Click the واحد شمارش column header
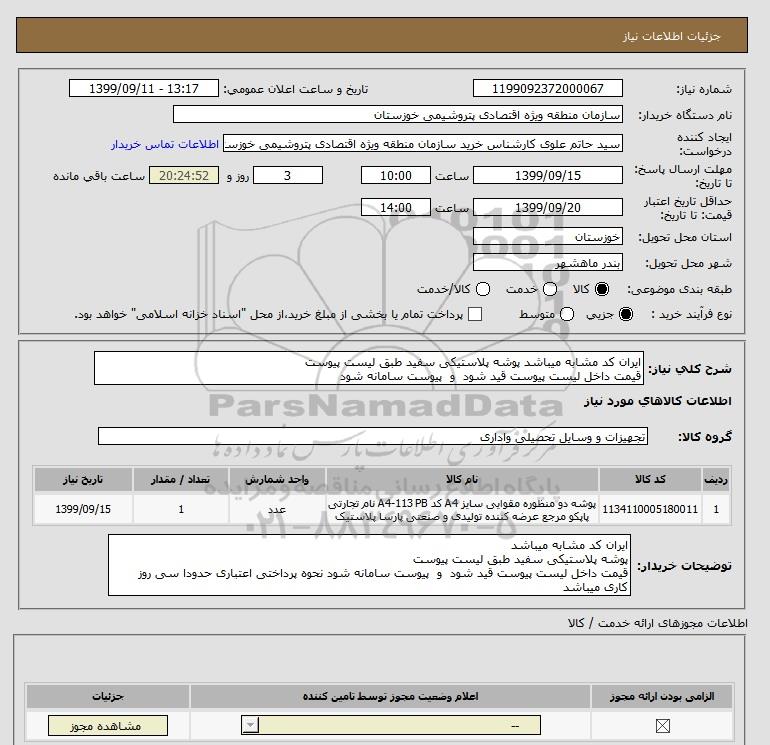 point(276,479)
